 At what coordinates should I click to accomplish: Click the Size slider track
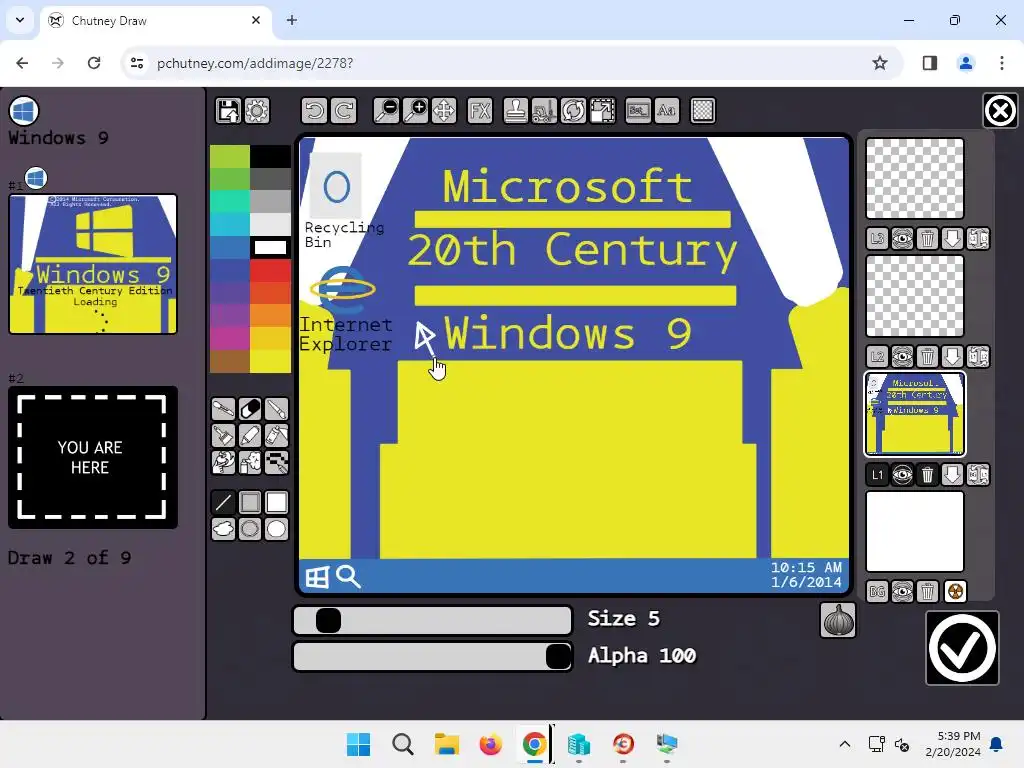[x=432, y=620]
